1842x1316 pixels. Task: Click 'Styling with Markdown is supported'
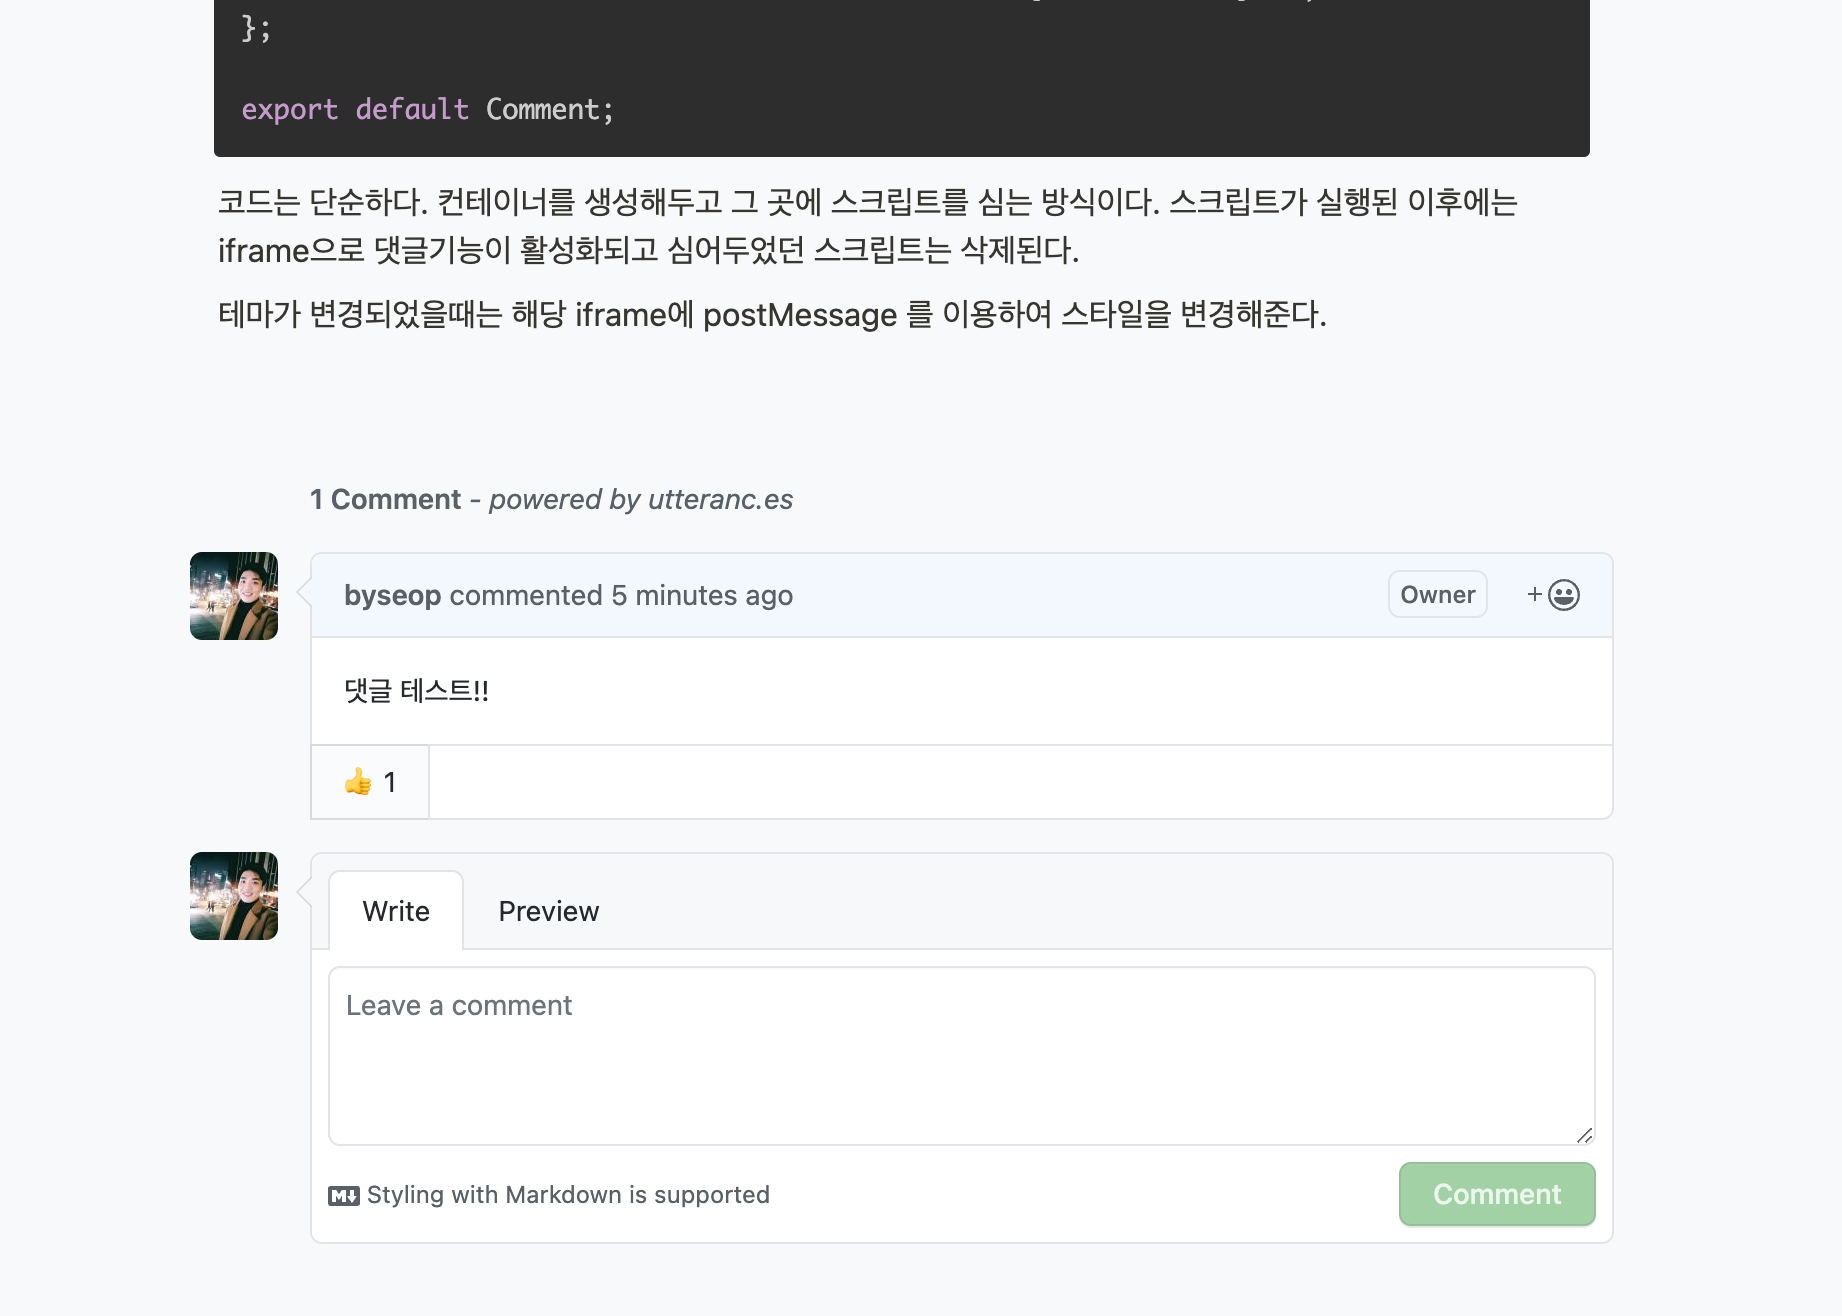(568, 1194)
